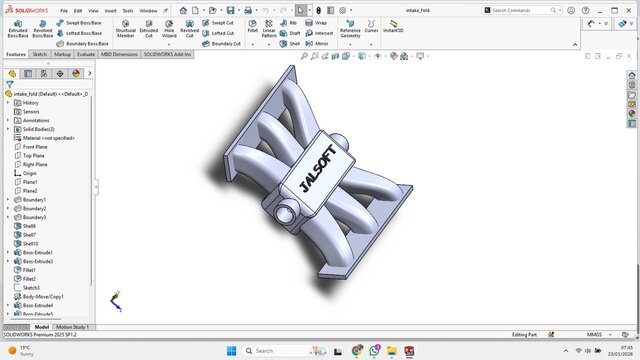Switch to the Motion Study 1 tab
Image resolution: width=640 pixels, height=360 pixels.
72,327
